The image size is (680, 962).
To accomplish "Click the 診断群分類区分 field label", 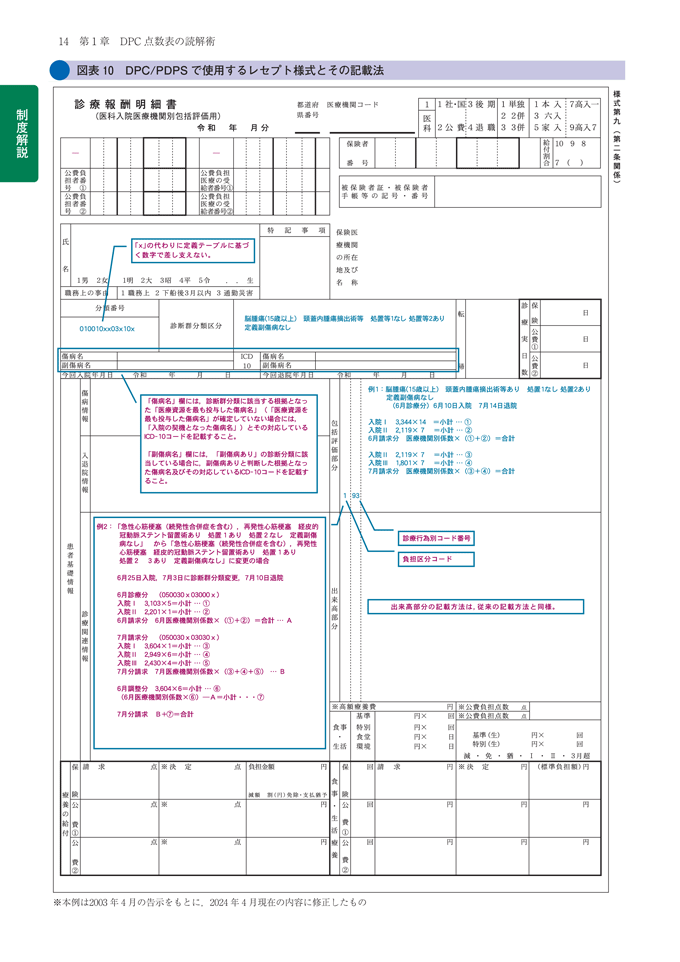I will (196, 326).
